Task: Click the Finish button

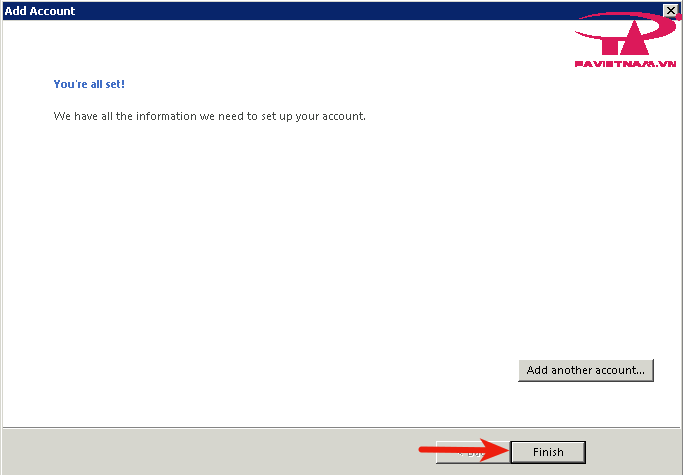Action: (547, 452)
